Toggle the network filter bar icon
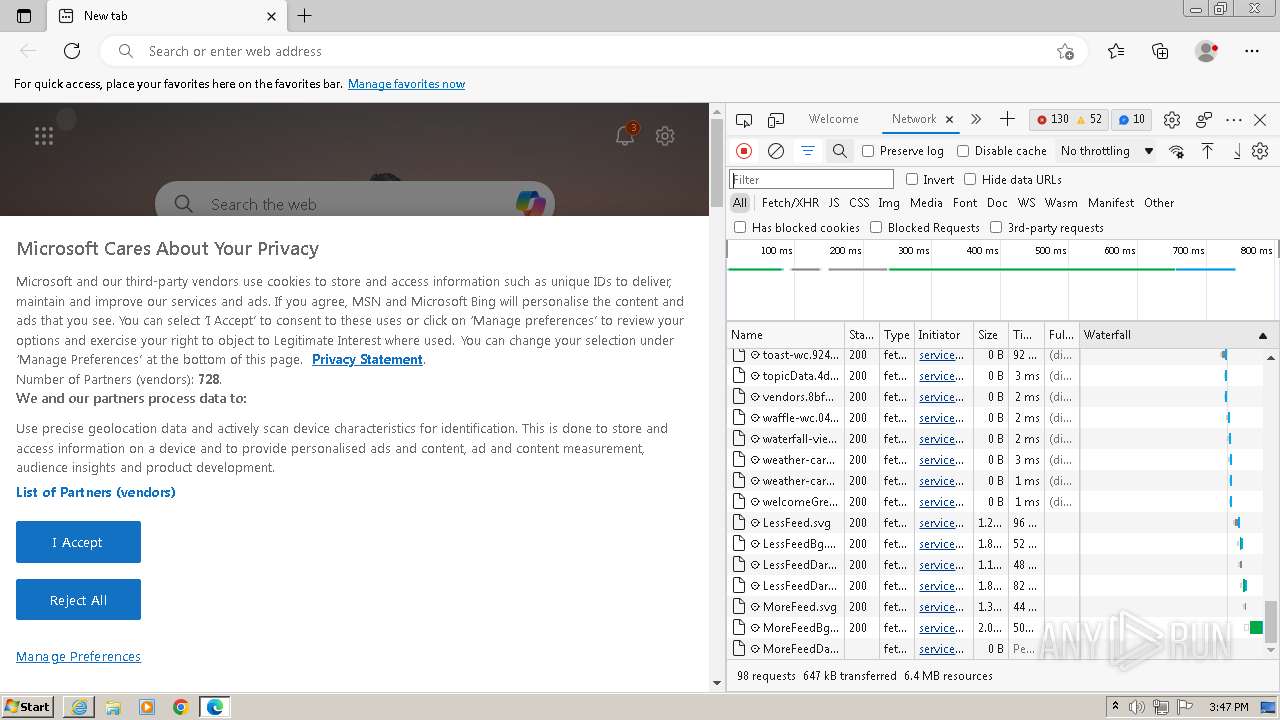Screen dimensions: 1280x720 pyautogui.click(x=807, y=151)
